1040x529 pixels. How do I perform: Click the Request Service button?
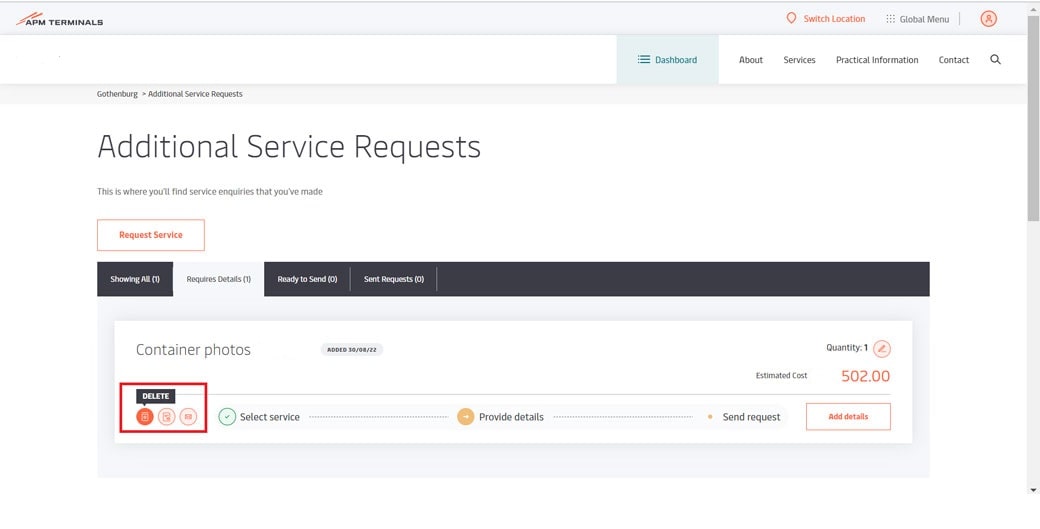click(151, 235)
